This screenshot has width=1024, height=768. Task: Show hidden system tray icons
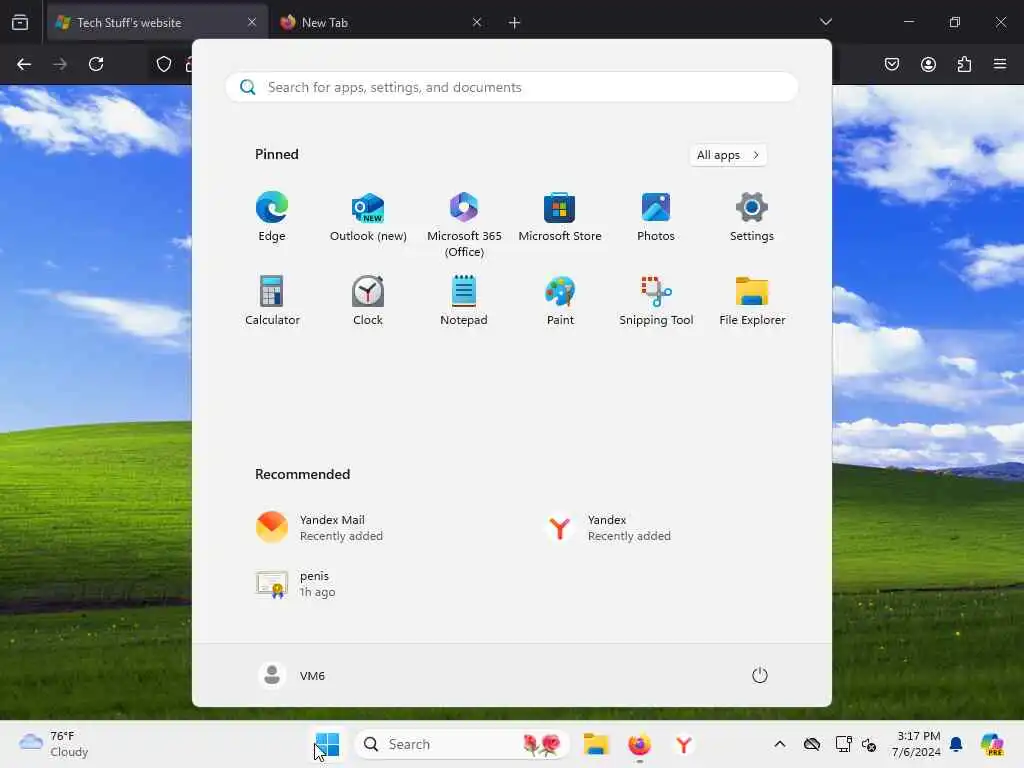780,744
